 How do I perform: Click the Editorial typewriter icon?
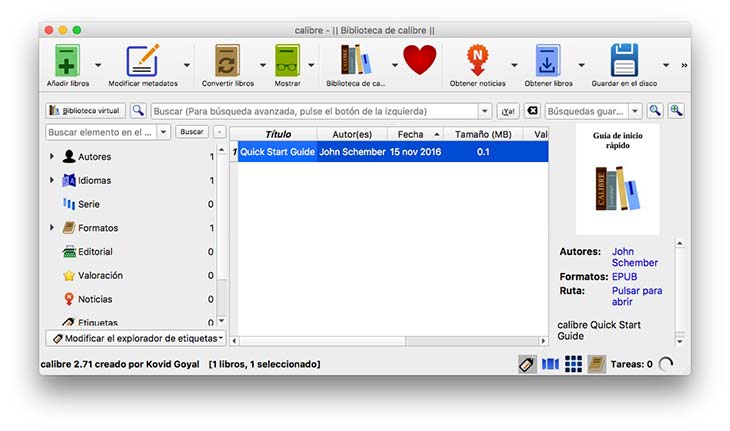69,251
